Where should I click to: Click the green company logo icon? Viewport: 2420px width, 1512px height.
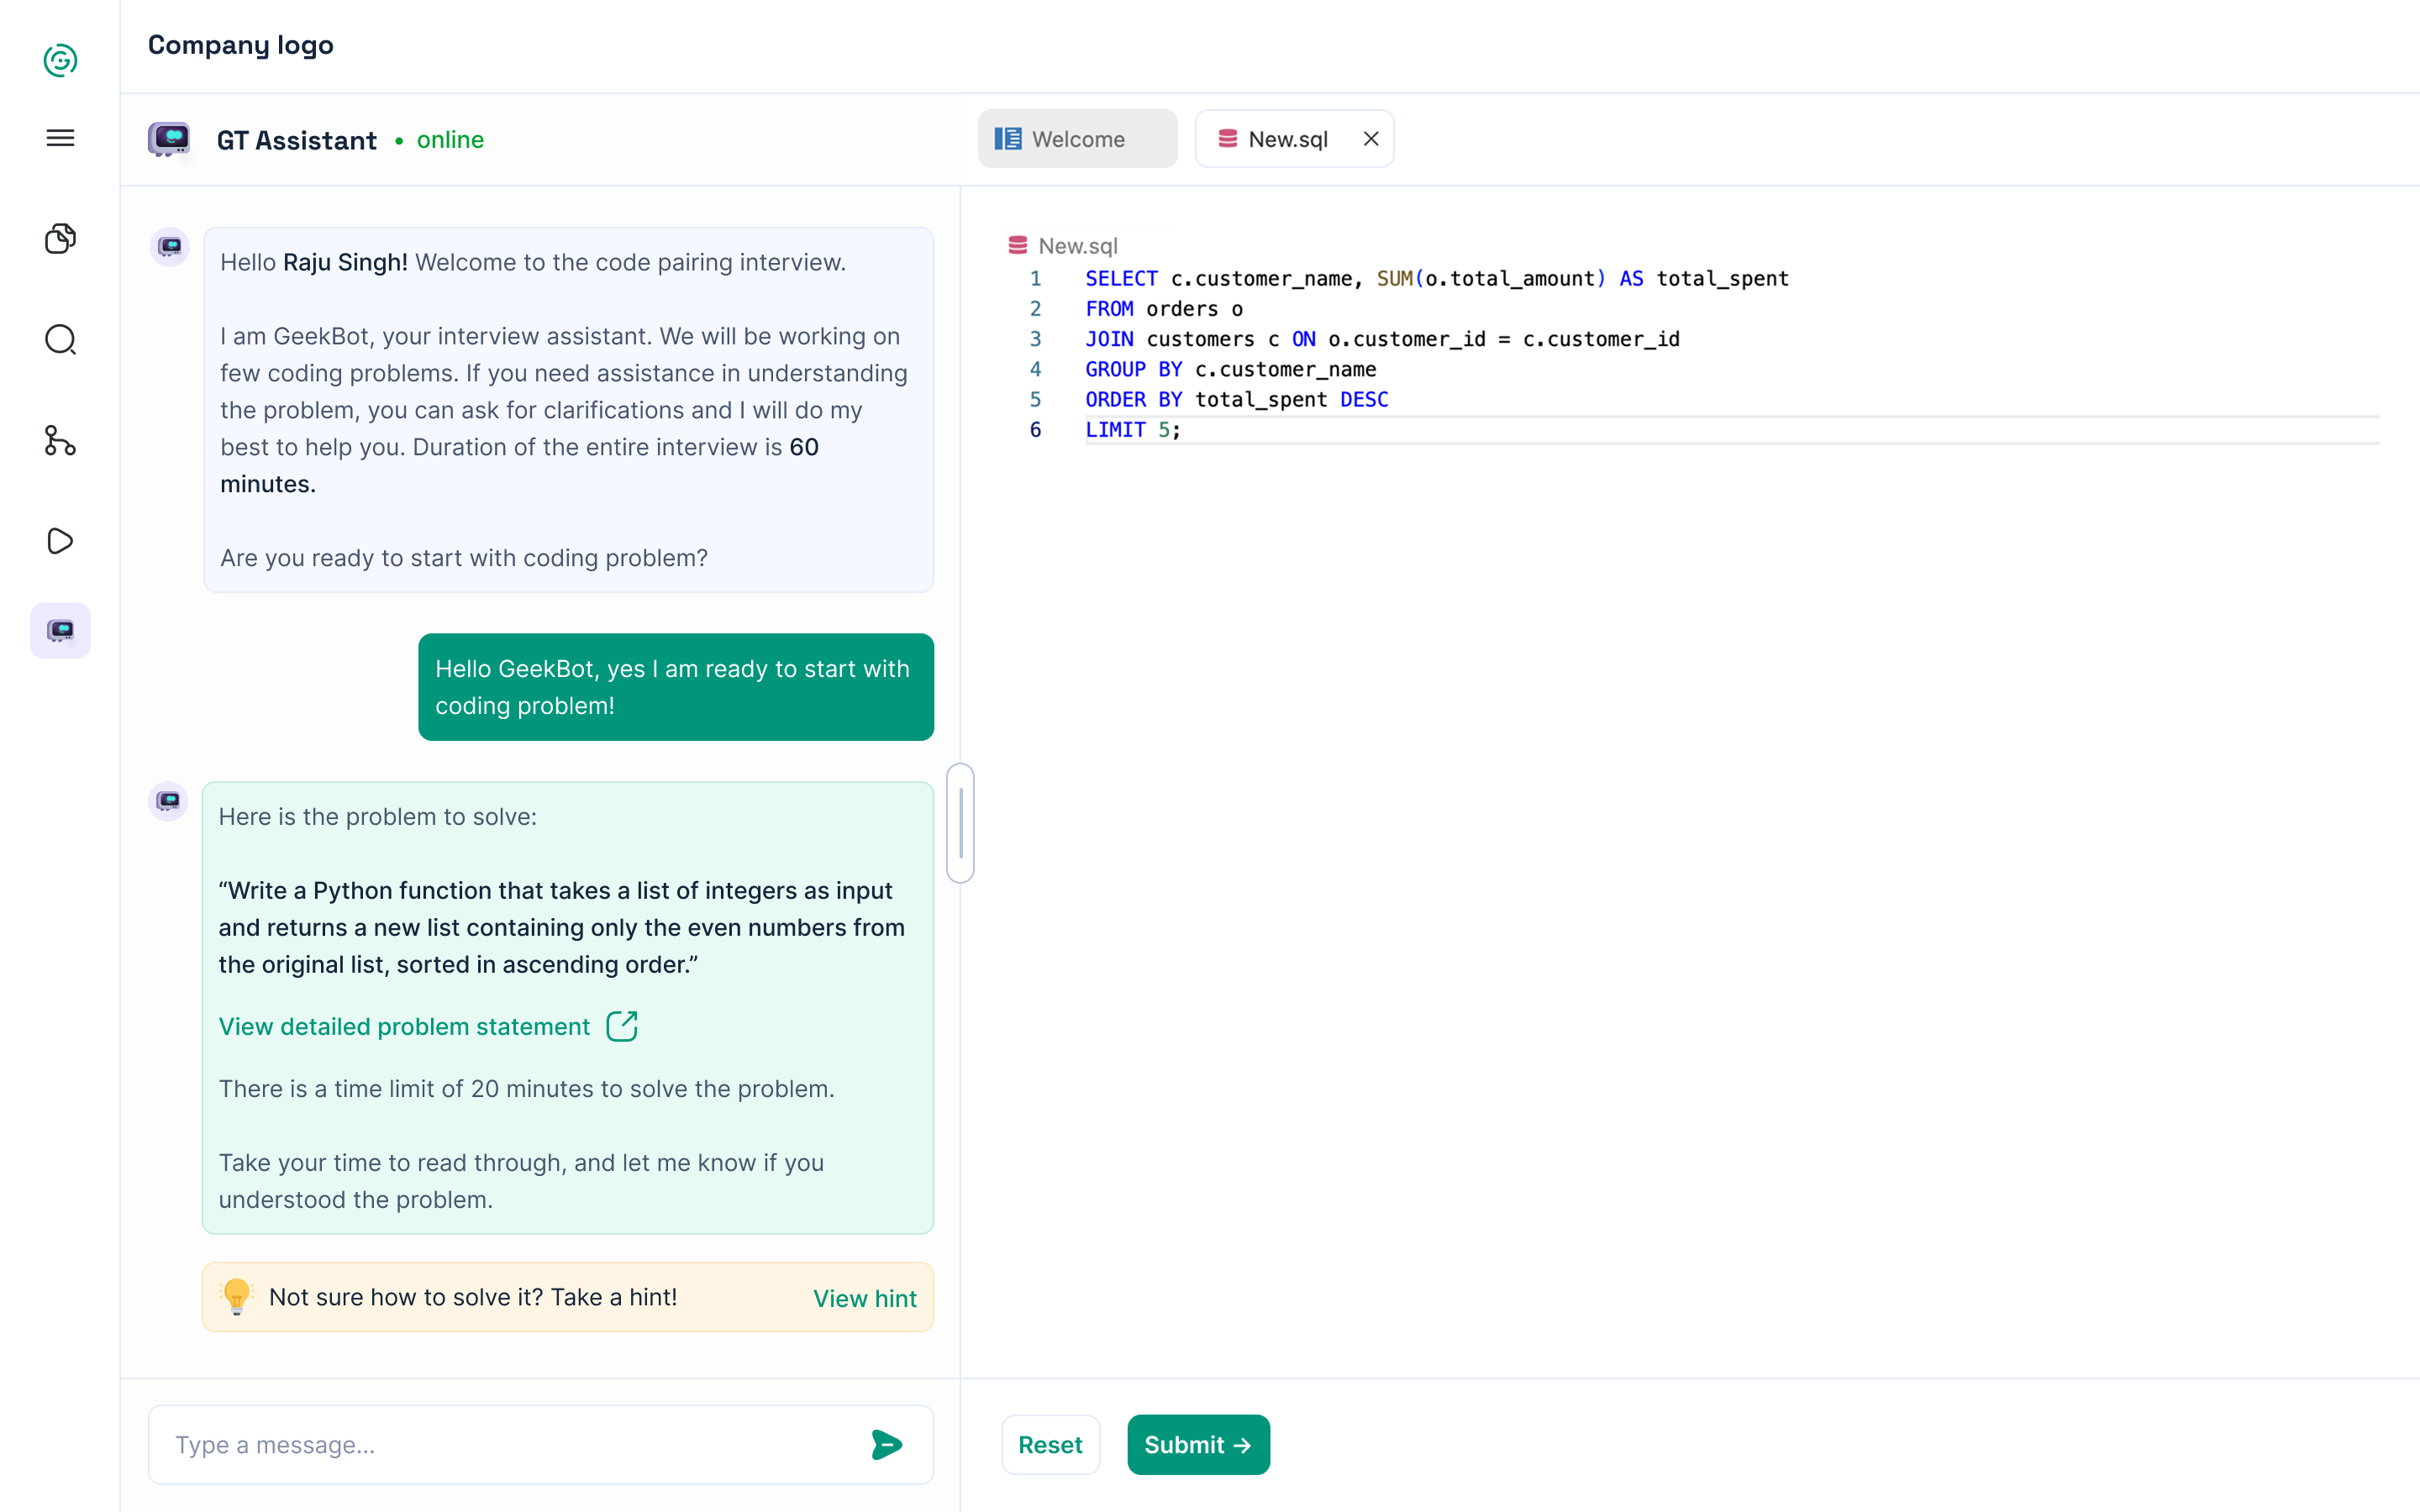tap(60, 60)
